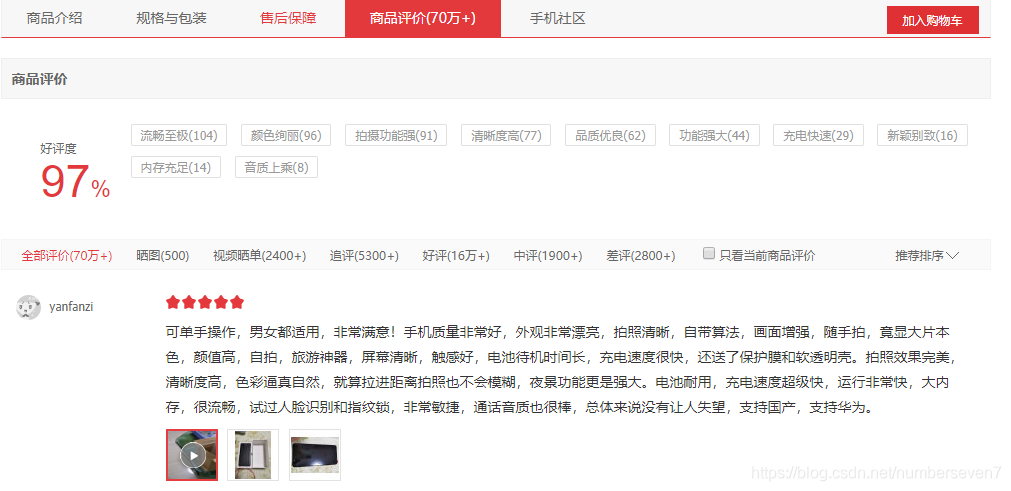
Task: Show 全部评价(70万+) reviews
Action: (67, 256)
